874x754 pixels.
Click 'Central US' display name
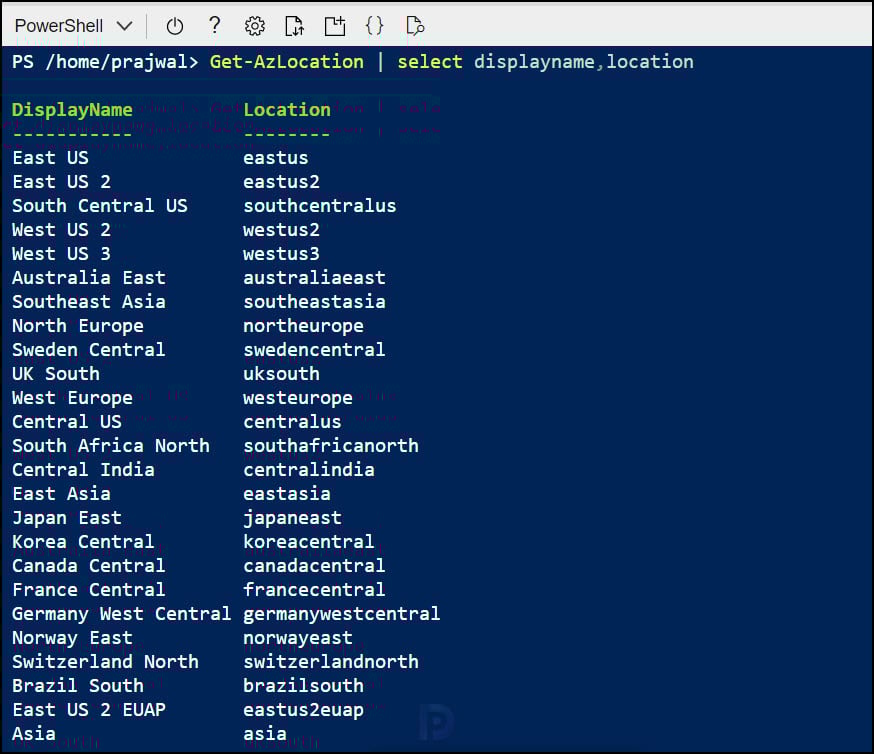click(67, 421)
